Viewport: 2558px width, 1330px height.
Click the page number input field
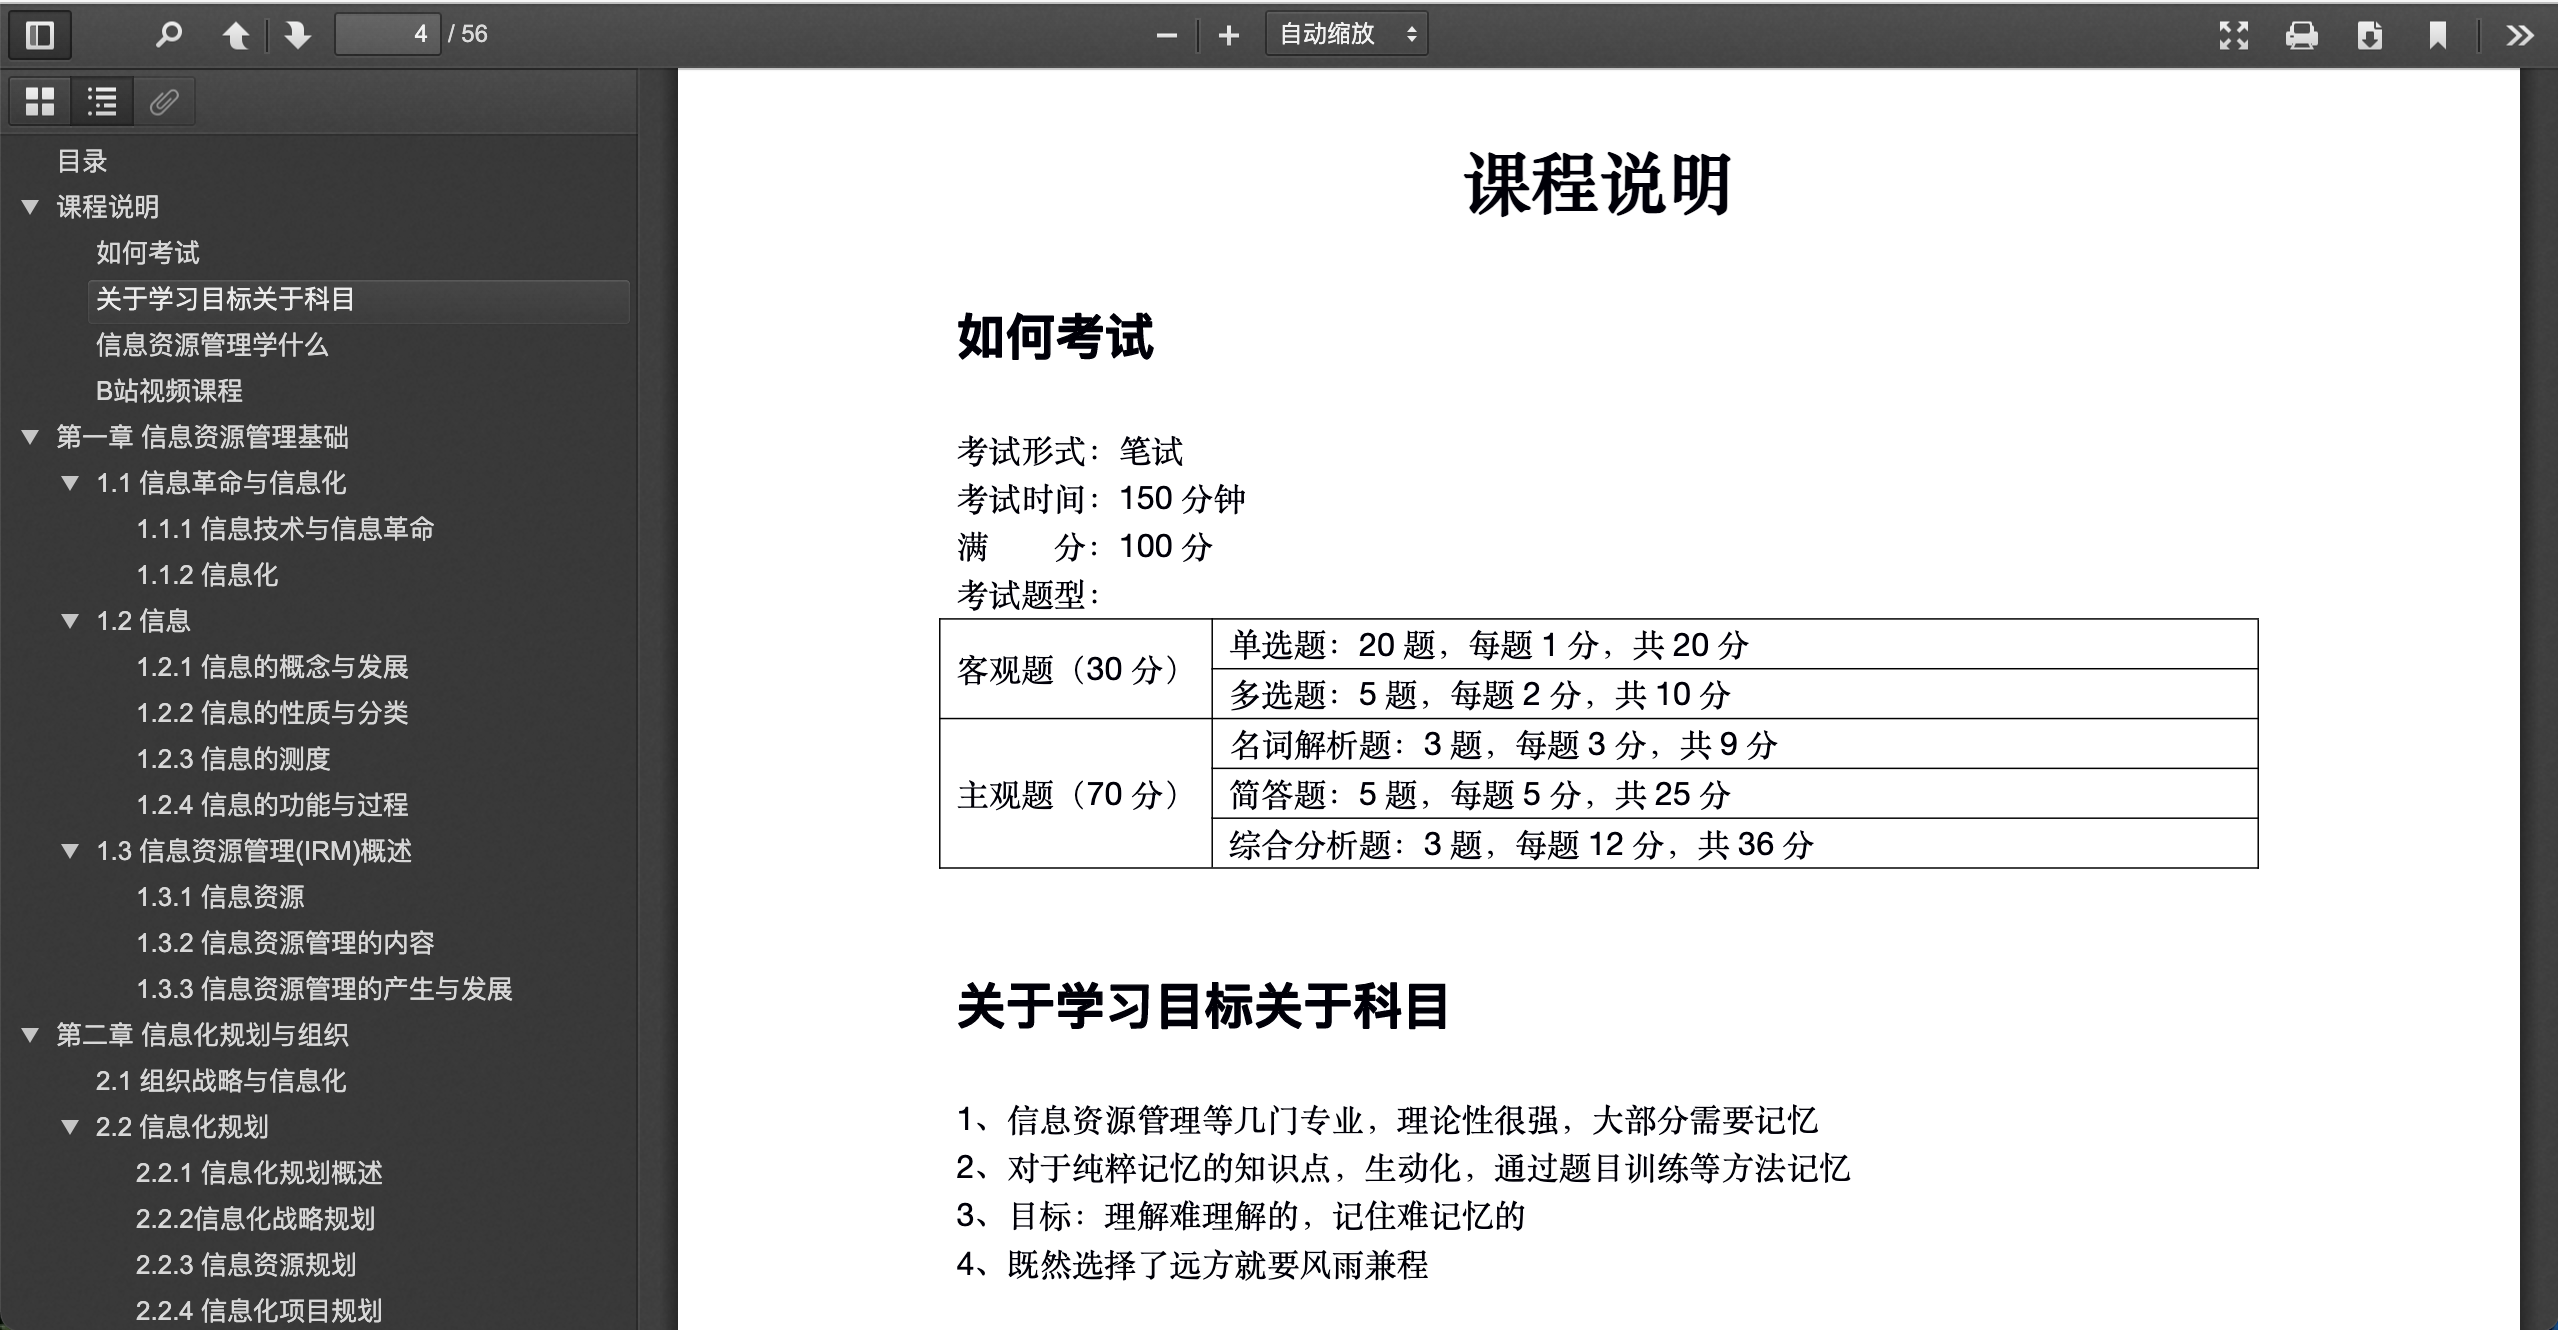coord(388,35)
